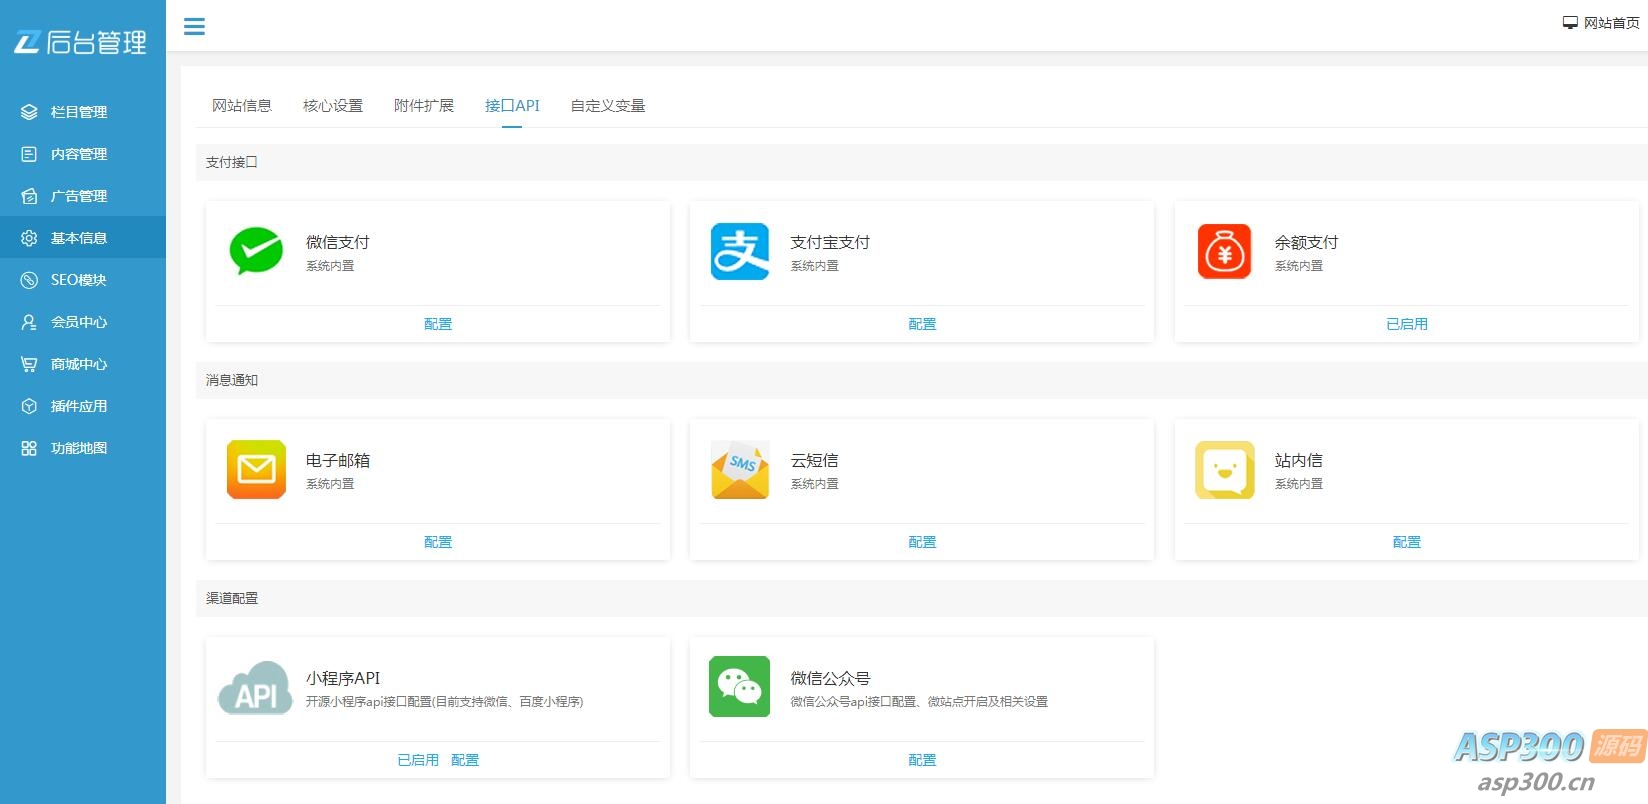Expand 内容管理 sidebar menu
Screen dimensions: 1648x804
point(79,154)
